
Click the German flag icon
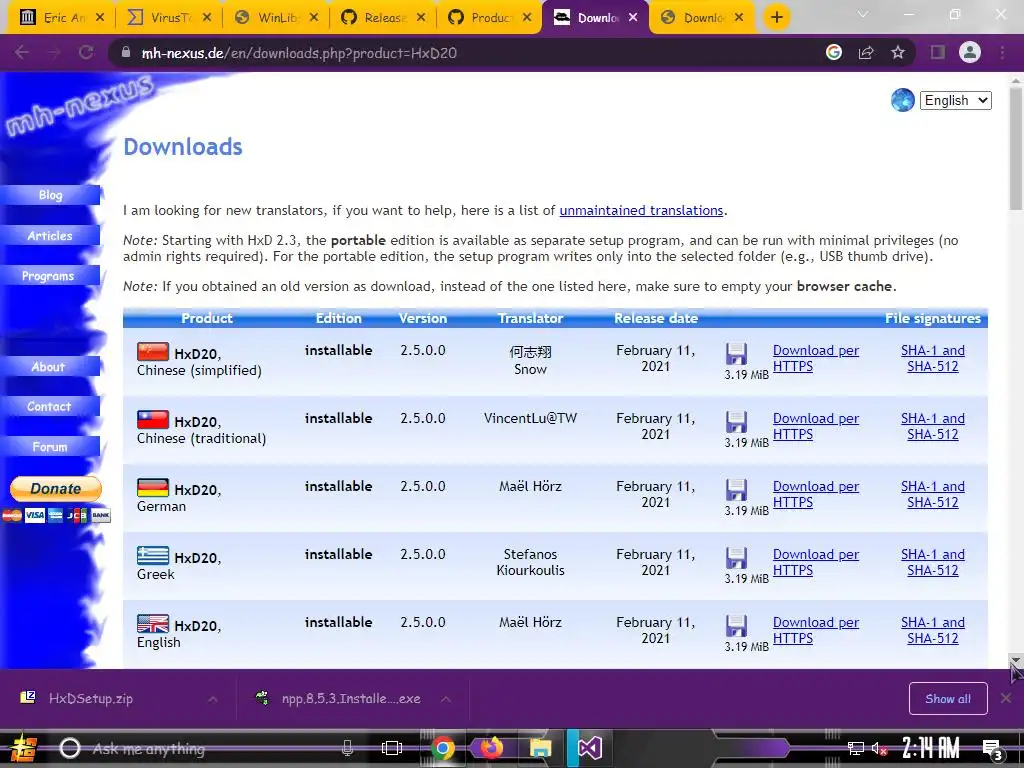coord(153,487)
